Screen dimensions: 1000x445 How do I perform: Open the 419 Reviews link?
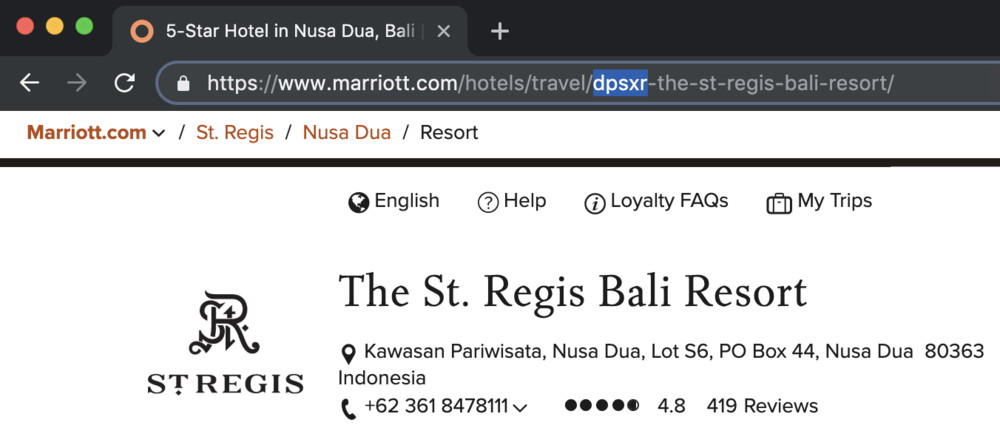(762, 406)
